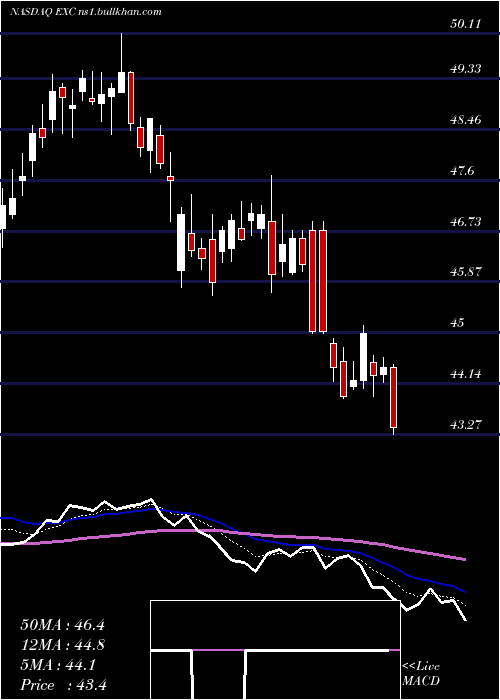Click the 44.14 price axis label
The image size is (500, 700).
coord(466,373)
